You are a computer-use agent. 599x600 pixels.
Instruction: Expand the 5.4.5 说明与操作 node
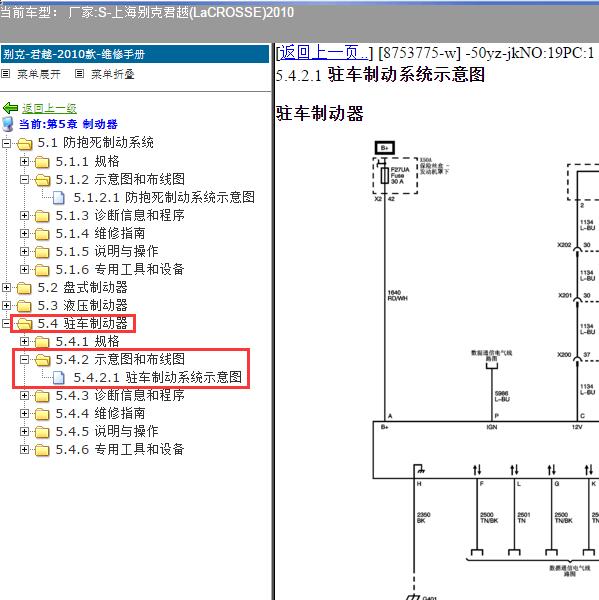pos(24,431)
